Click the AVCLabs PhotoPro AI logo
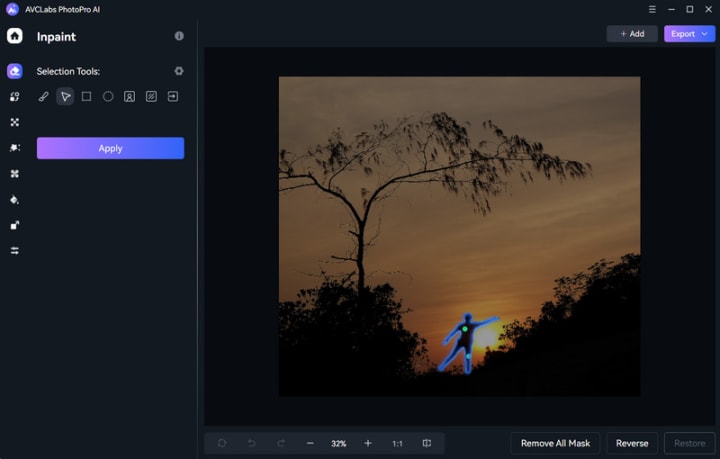 [12, 9]
